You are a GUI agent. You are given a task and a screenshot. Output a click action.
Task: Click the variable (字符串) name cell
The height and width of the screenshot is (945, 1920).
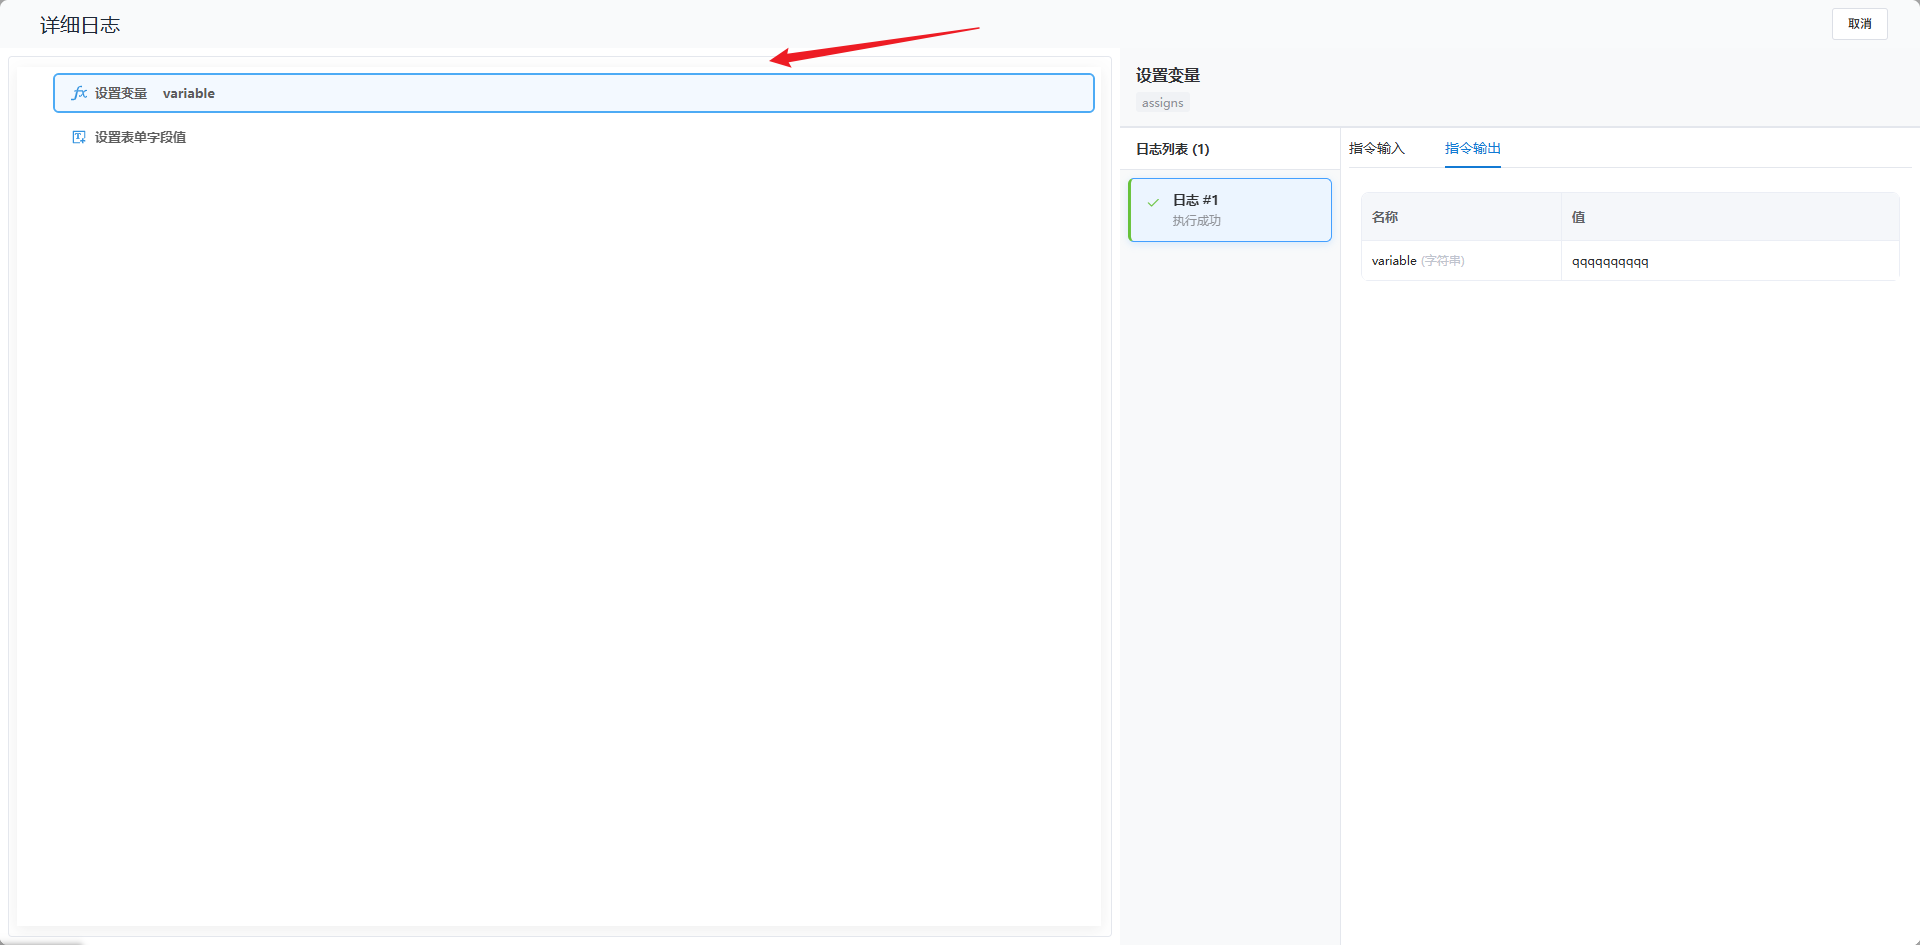pos(1417,261)
